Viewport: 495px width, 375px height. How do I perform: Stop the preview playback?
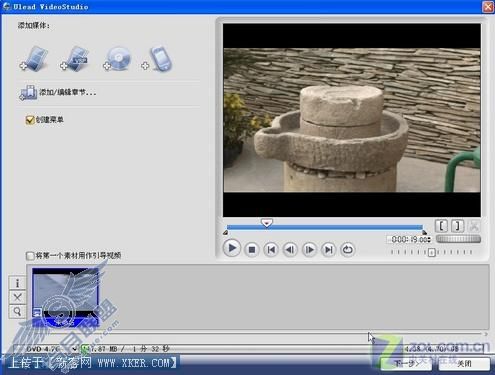coord(252,249)
